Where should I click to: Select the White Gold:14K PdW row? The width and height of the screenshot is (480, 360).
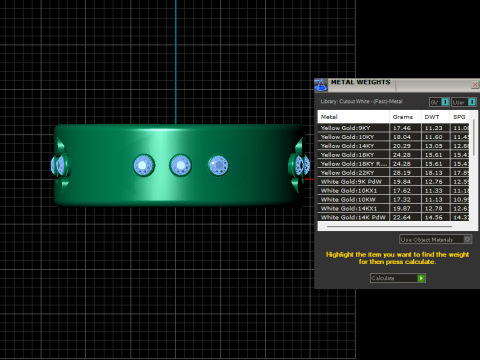pyautogui.click(x=393, y=217)
